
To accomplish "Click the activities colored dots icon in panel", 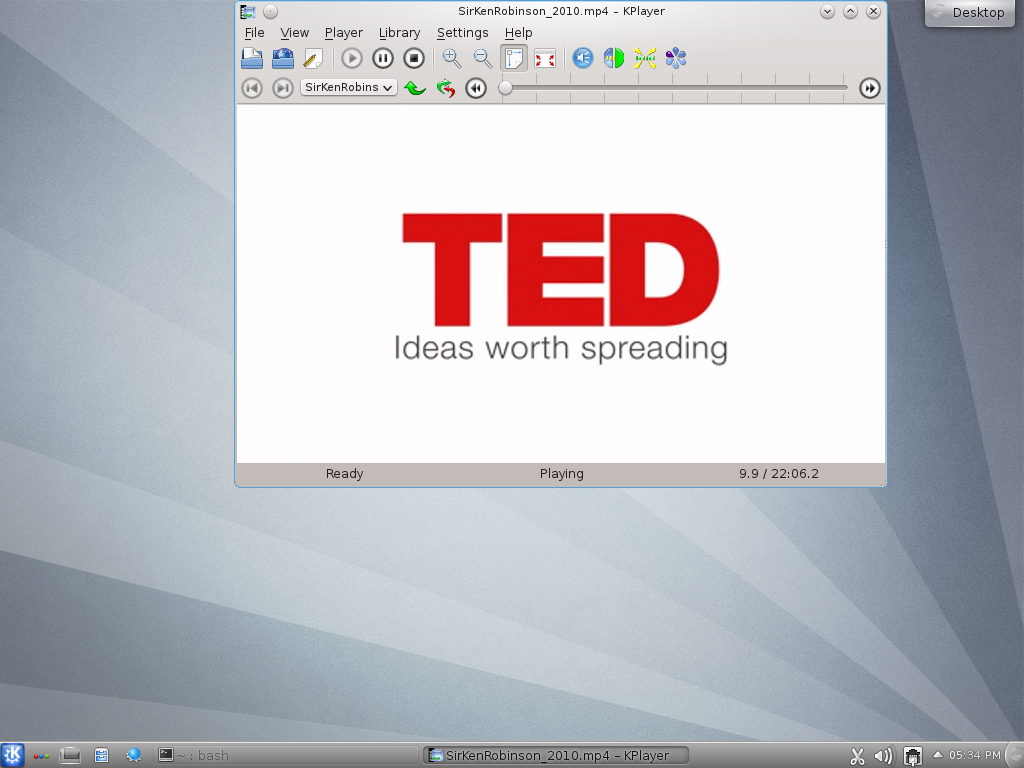I will click(x=41, y=756).
